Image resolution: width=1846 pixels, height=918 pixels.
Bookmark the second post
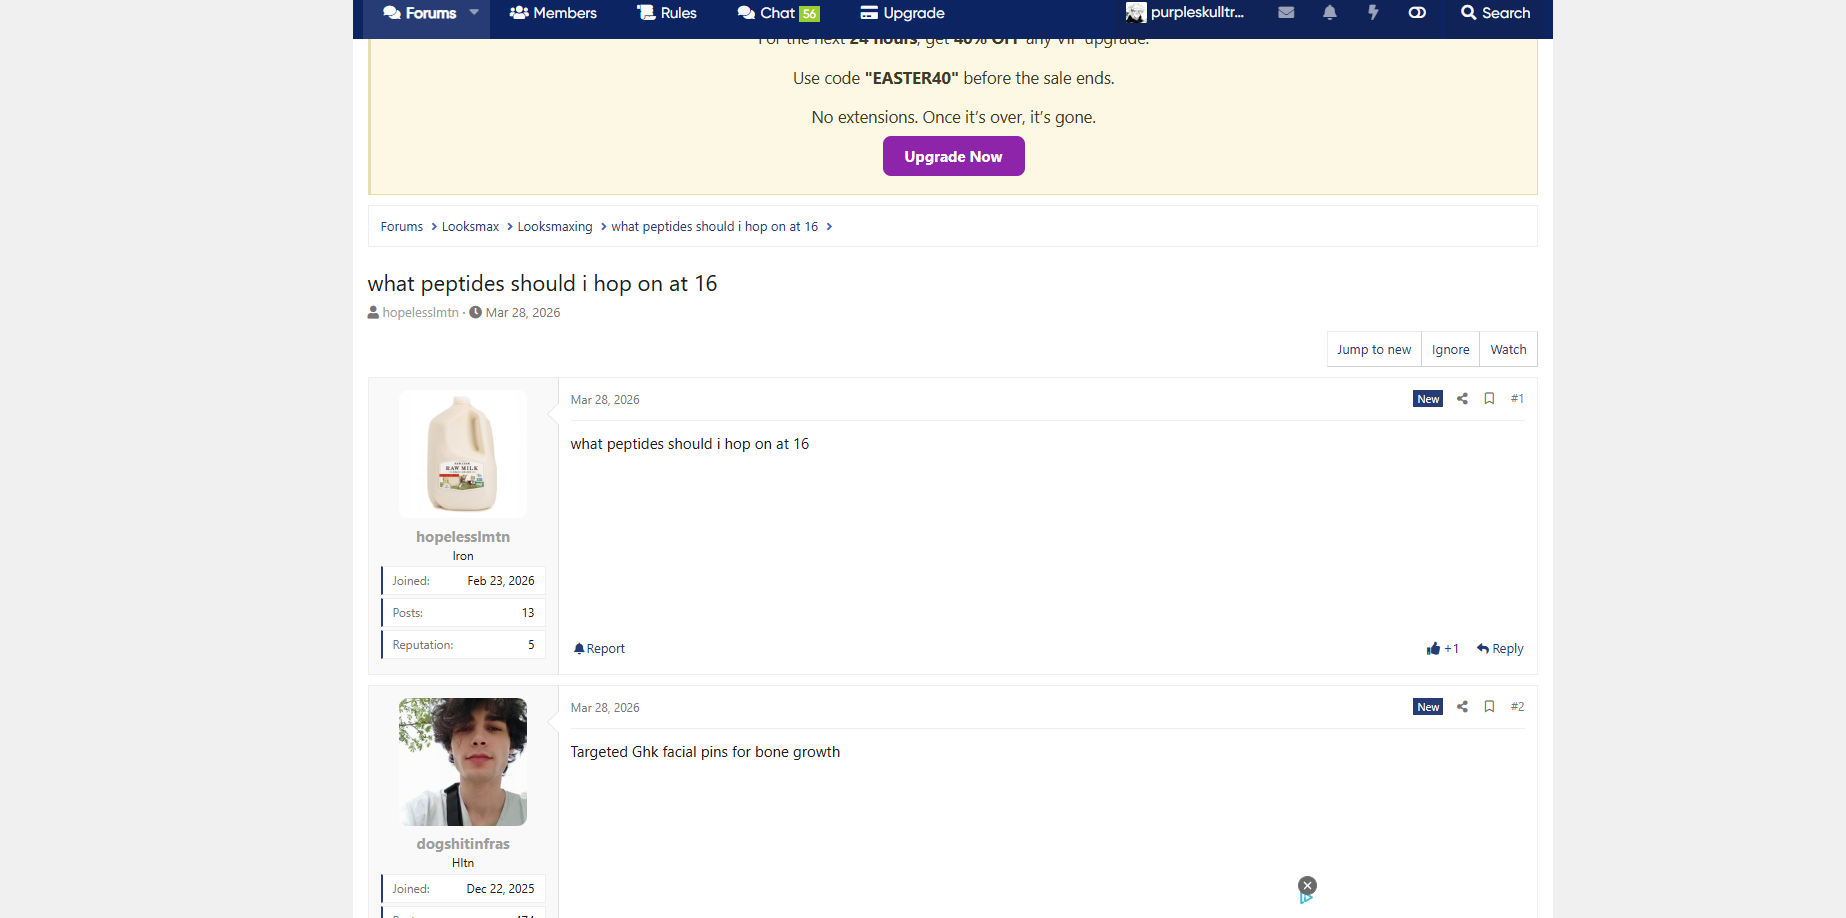(x=1489, y=707)
